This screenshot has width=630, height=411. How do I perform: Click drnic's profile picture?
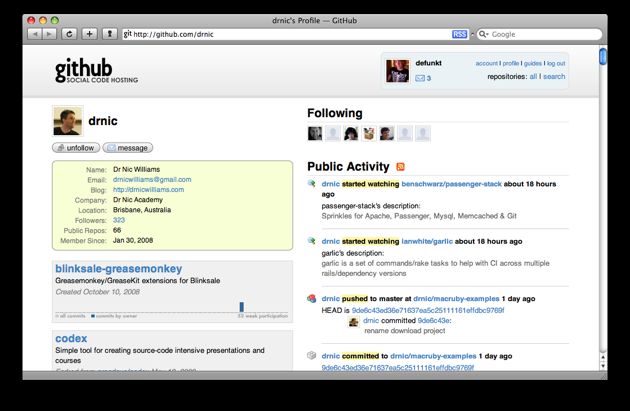[x=68, y=121]
